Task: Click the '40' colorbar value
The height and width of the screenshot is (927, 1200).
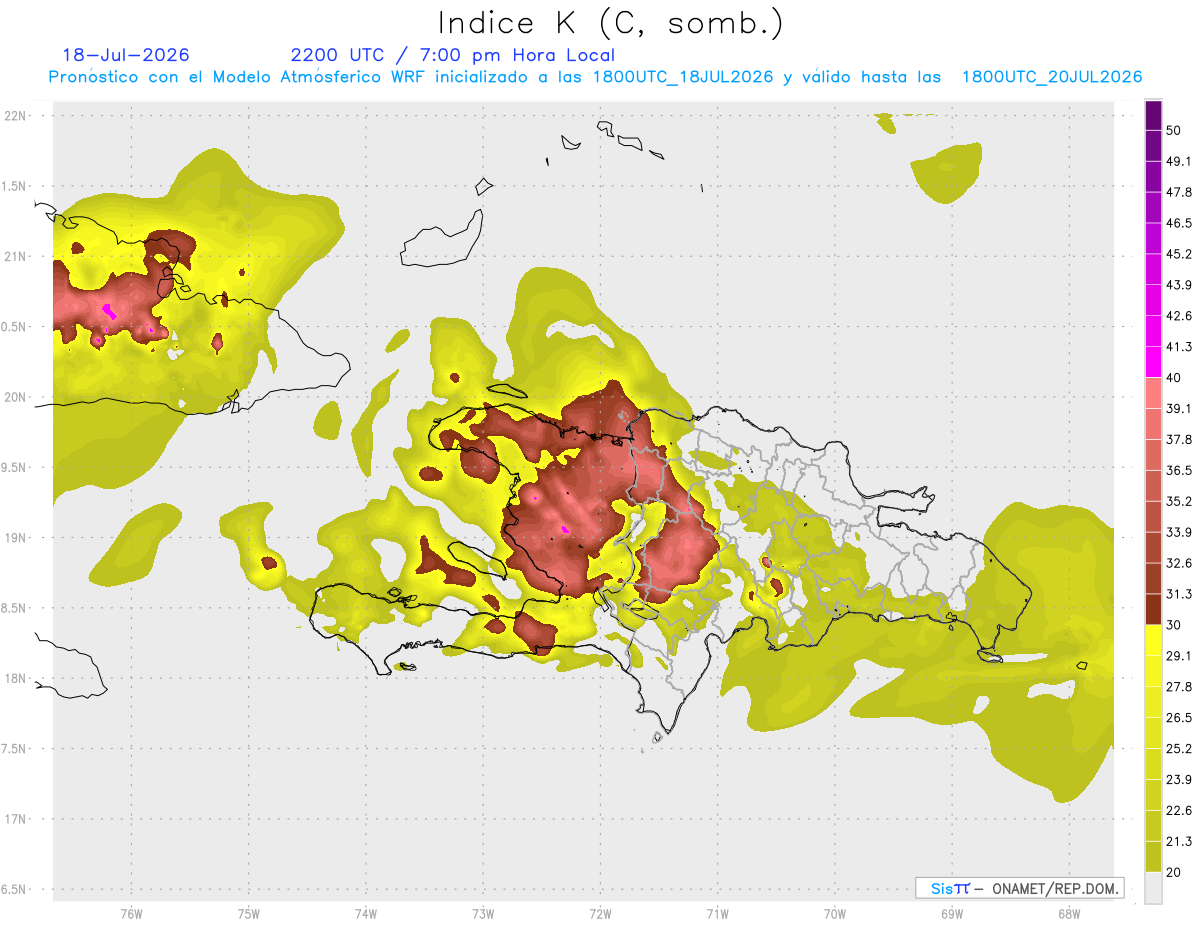Action: point(1175,378)
